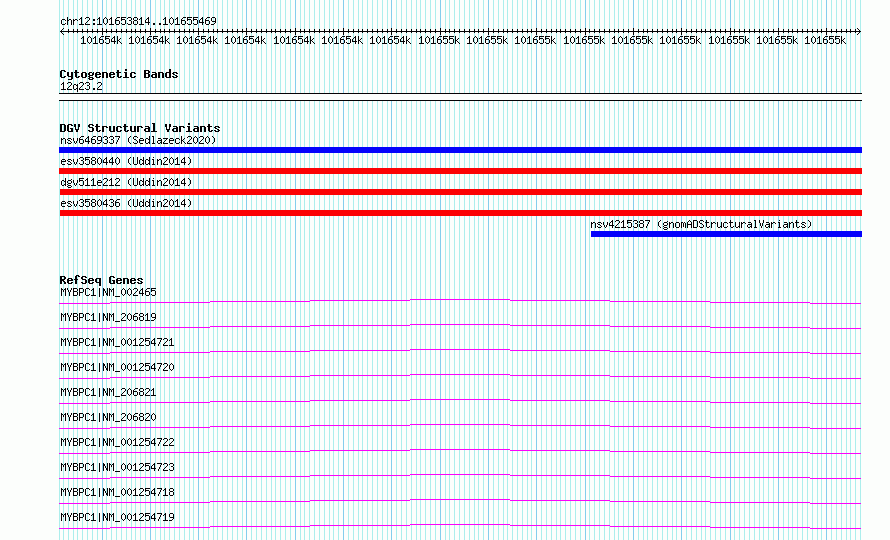Select the red dgv511e212 variant bar
The width and height of the screenshot is (890, 540).
point(460,192)
